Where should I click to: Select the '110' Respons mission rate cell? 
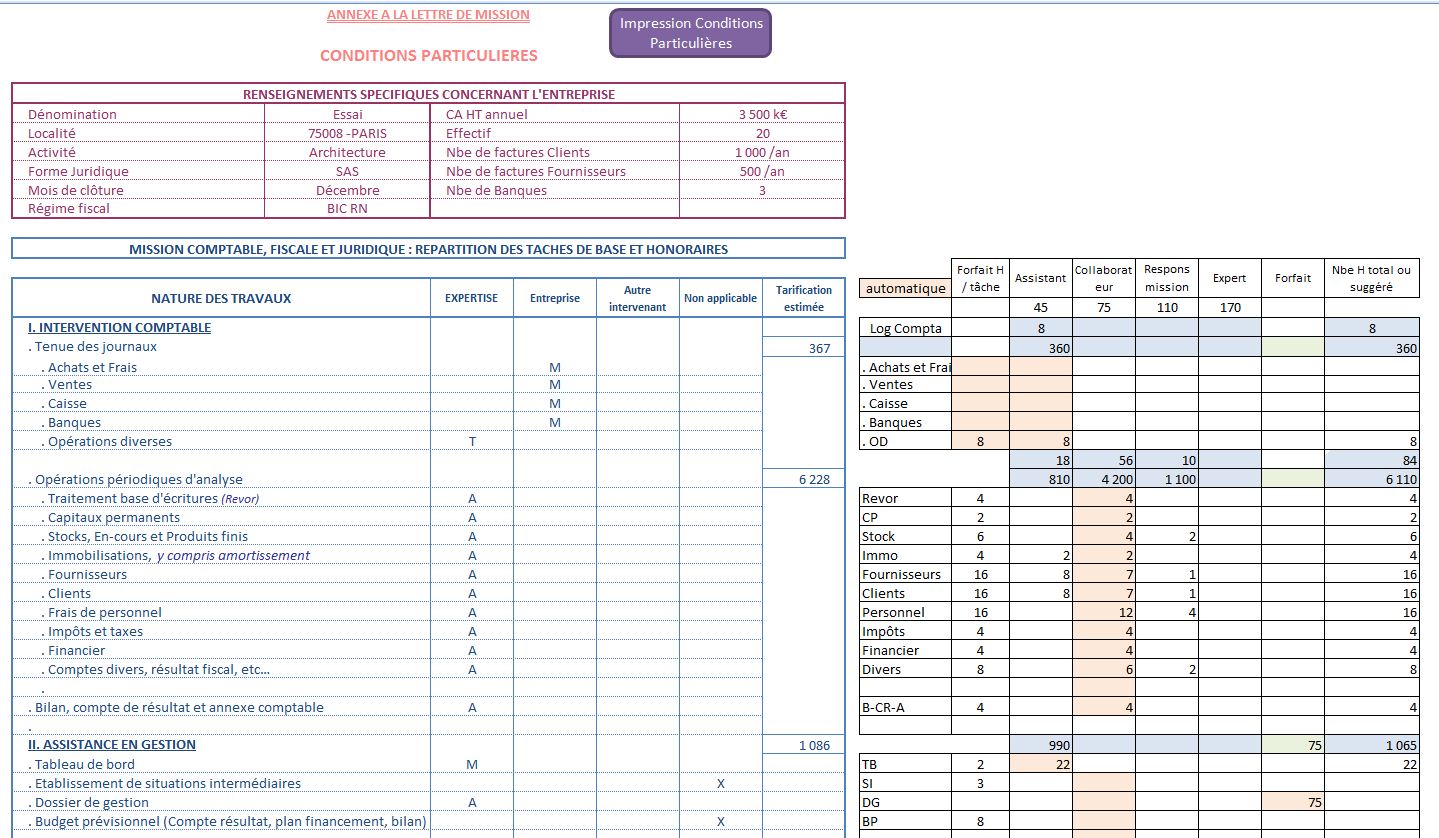point(1167,307)
